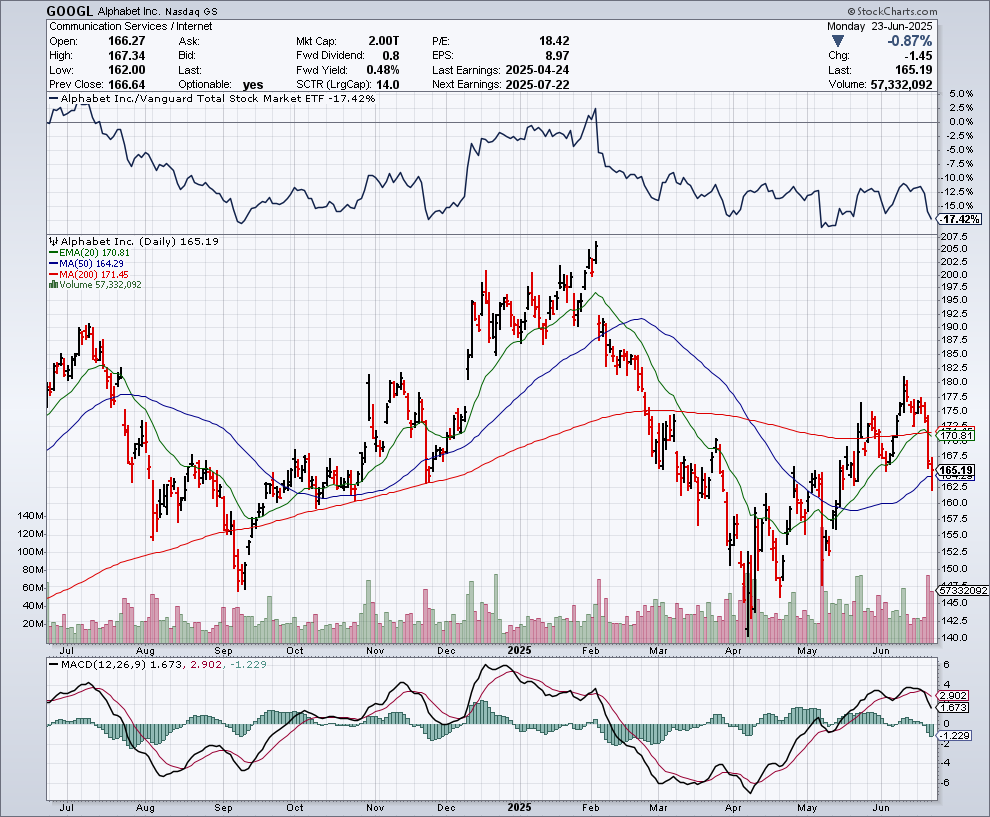Image resolution: width=990 pixels, height=817 pixels.
Task: Click the Next Earnings date 2025-07-22
Action: [537, 85]
